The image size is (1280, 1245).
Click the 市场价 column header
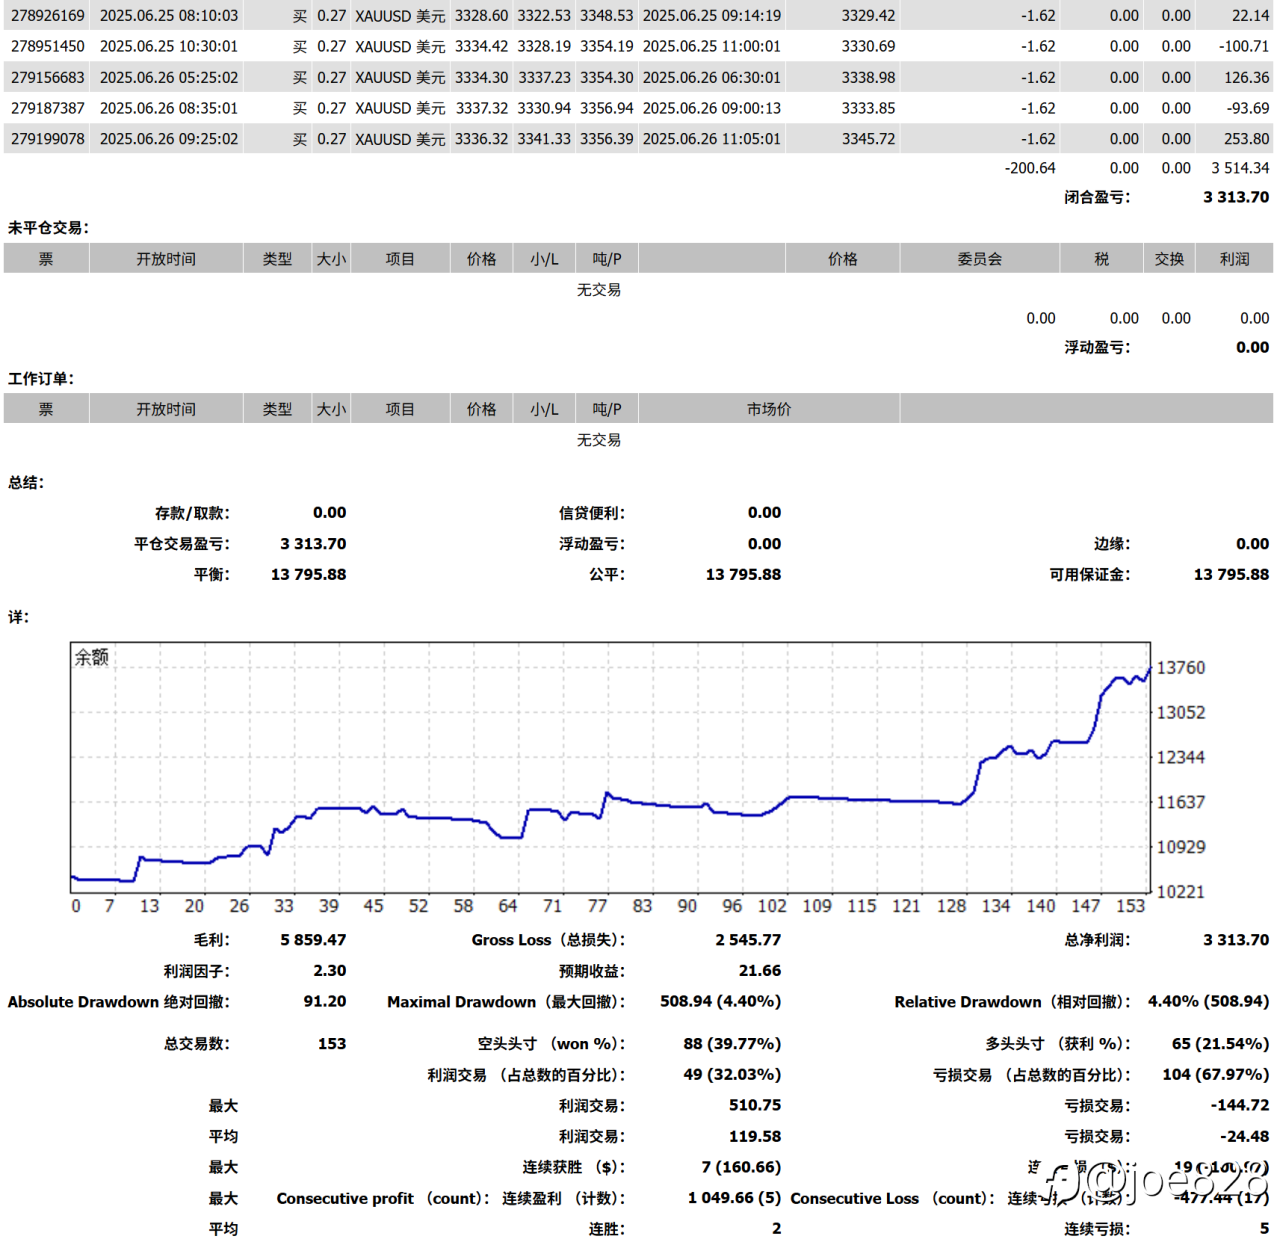point(768,409)
